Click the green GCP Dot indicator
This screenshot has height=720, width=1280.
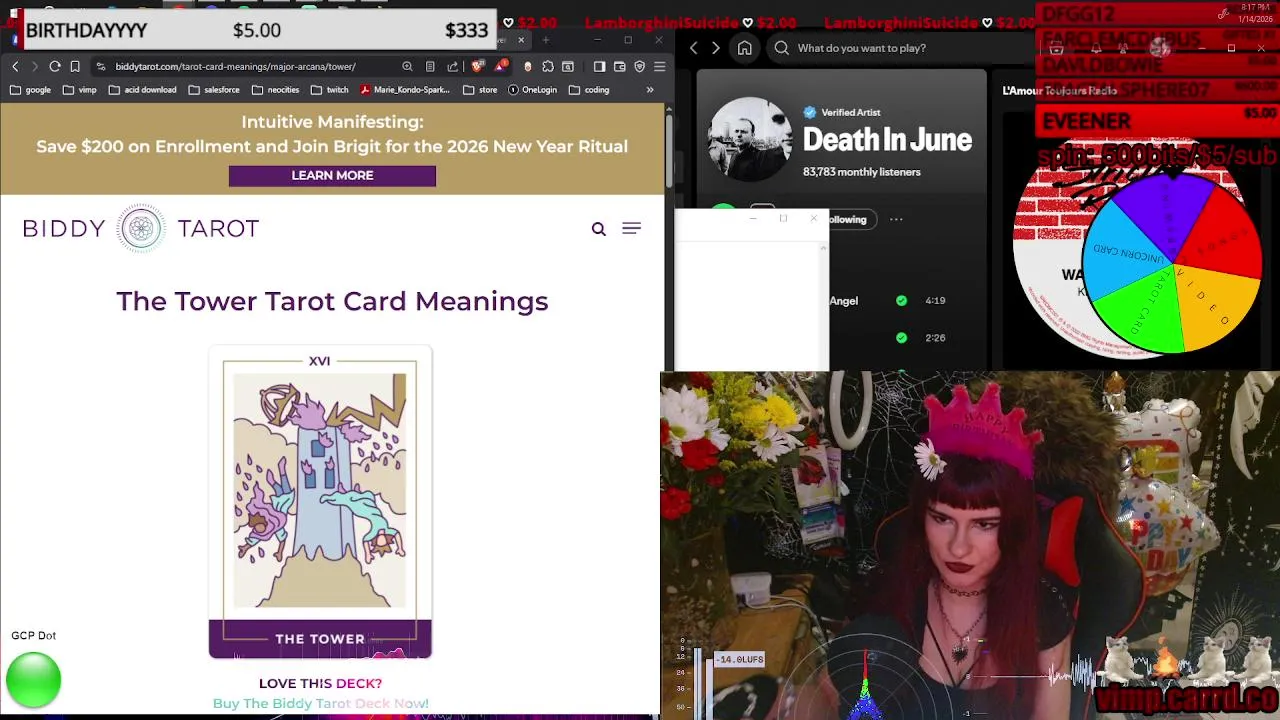[x=33, y=680]
